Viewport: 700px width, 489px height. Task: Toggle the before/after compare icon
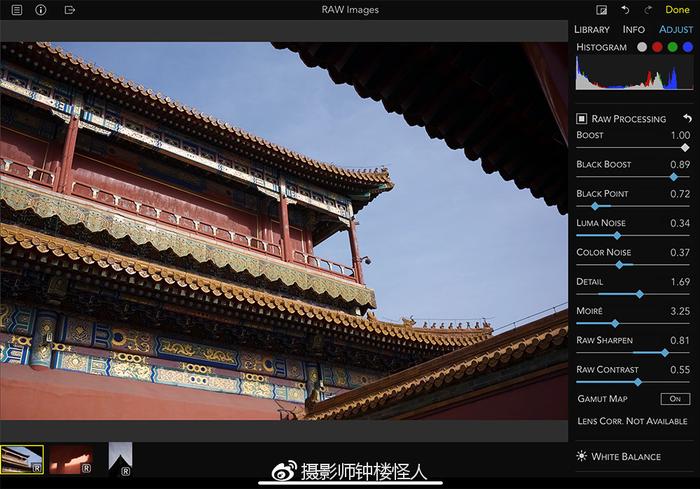pos(601,10)
